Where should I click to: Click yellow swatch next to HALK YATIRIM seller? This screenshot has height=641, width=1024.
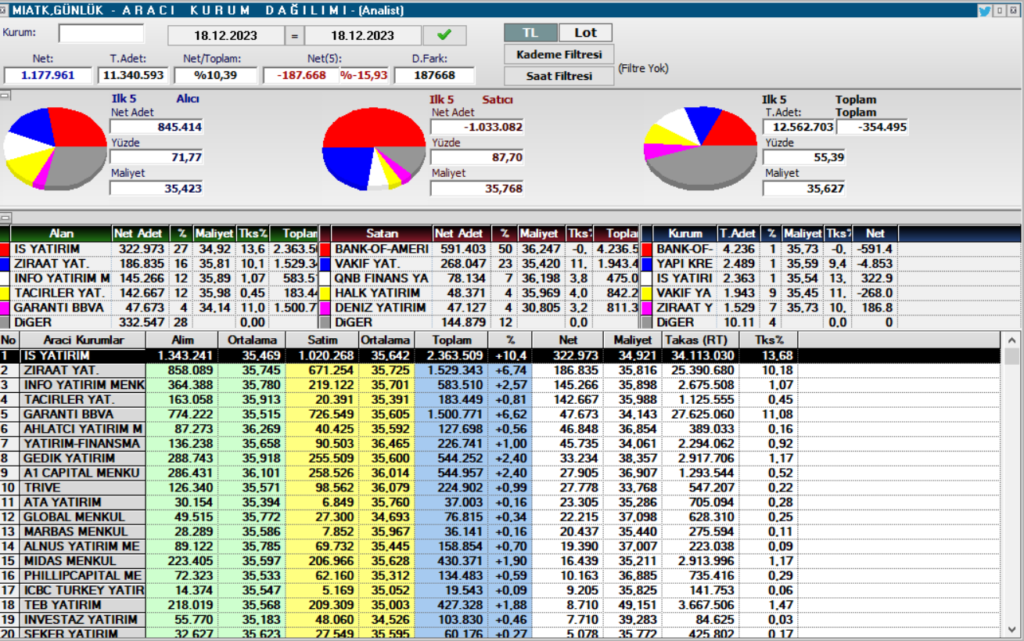click(x=325, y=293)
